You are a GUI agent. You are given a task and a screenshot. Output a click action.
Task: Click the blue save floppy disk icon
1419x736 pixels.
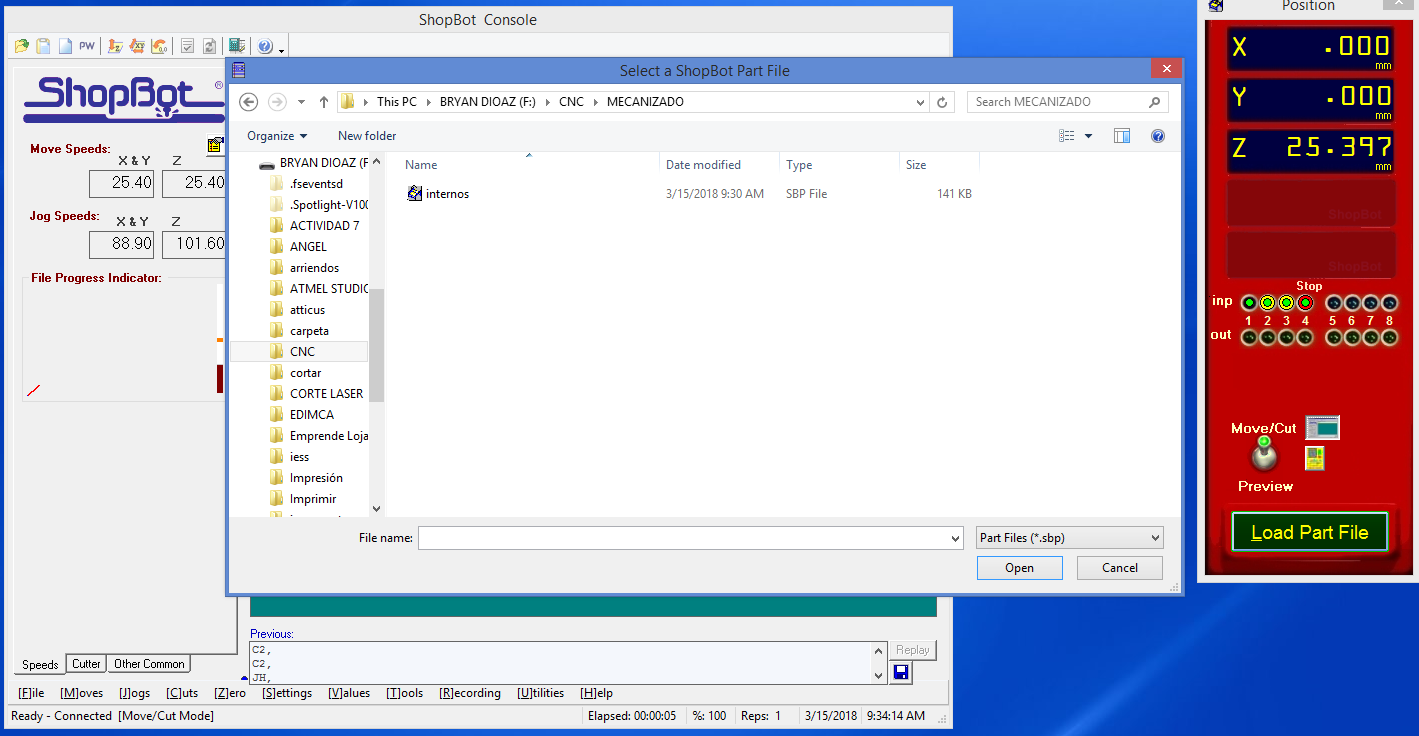click(x=900, y=672)
